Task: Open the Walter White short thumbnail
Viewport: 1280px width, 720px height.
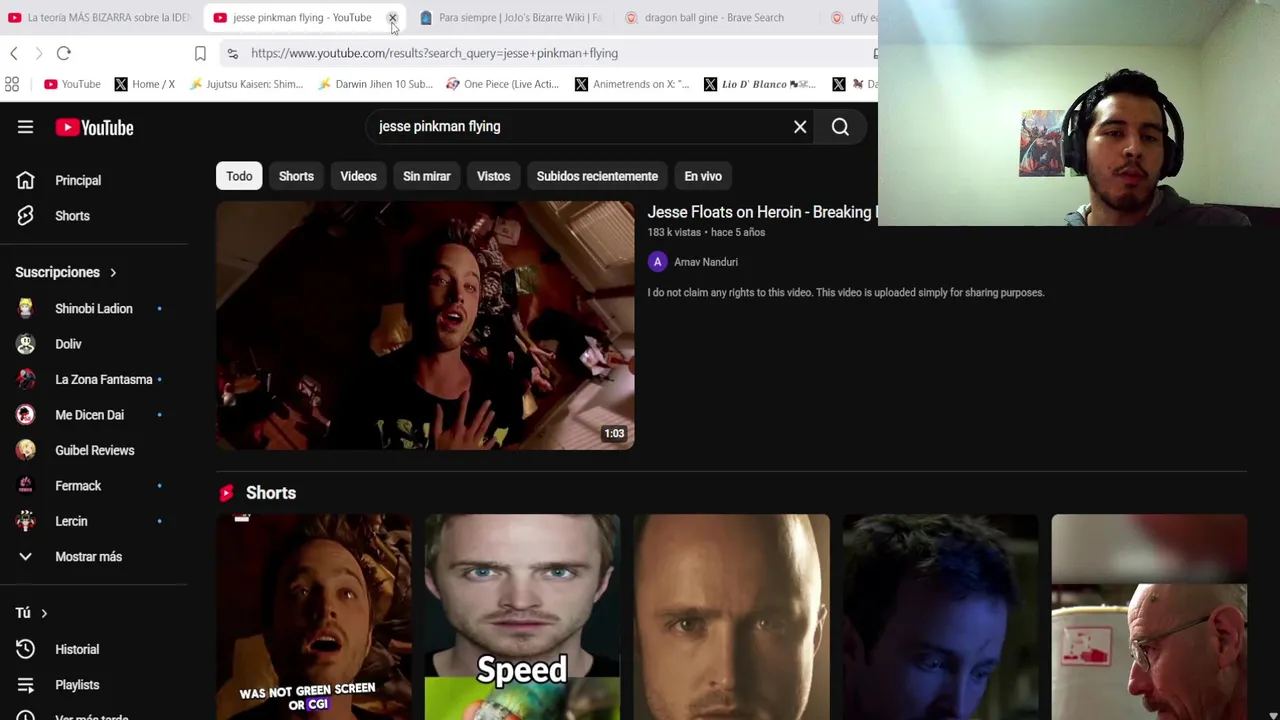Action: [x=1149, y=617]
